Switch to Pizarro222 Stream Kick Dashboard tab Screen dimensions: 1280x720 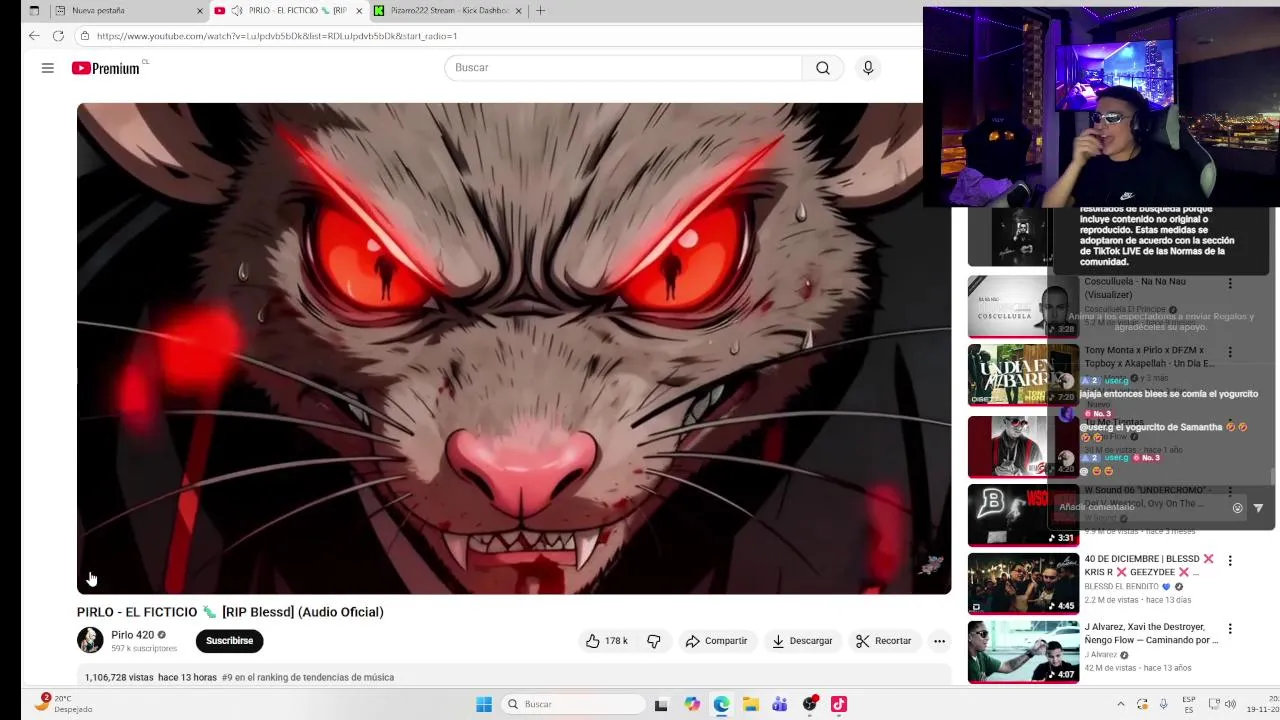click(x=447, y=10)
